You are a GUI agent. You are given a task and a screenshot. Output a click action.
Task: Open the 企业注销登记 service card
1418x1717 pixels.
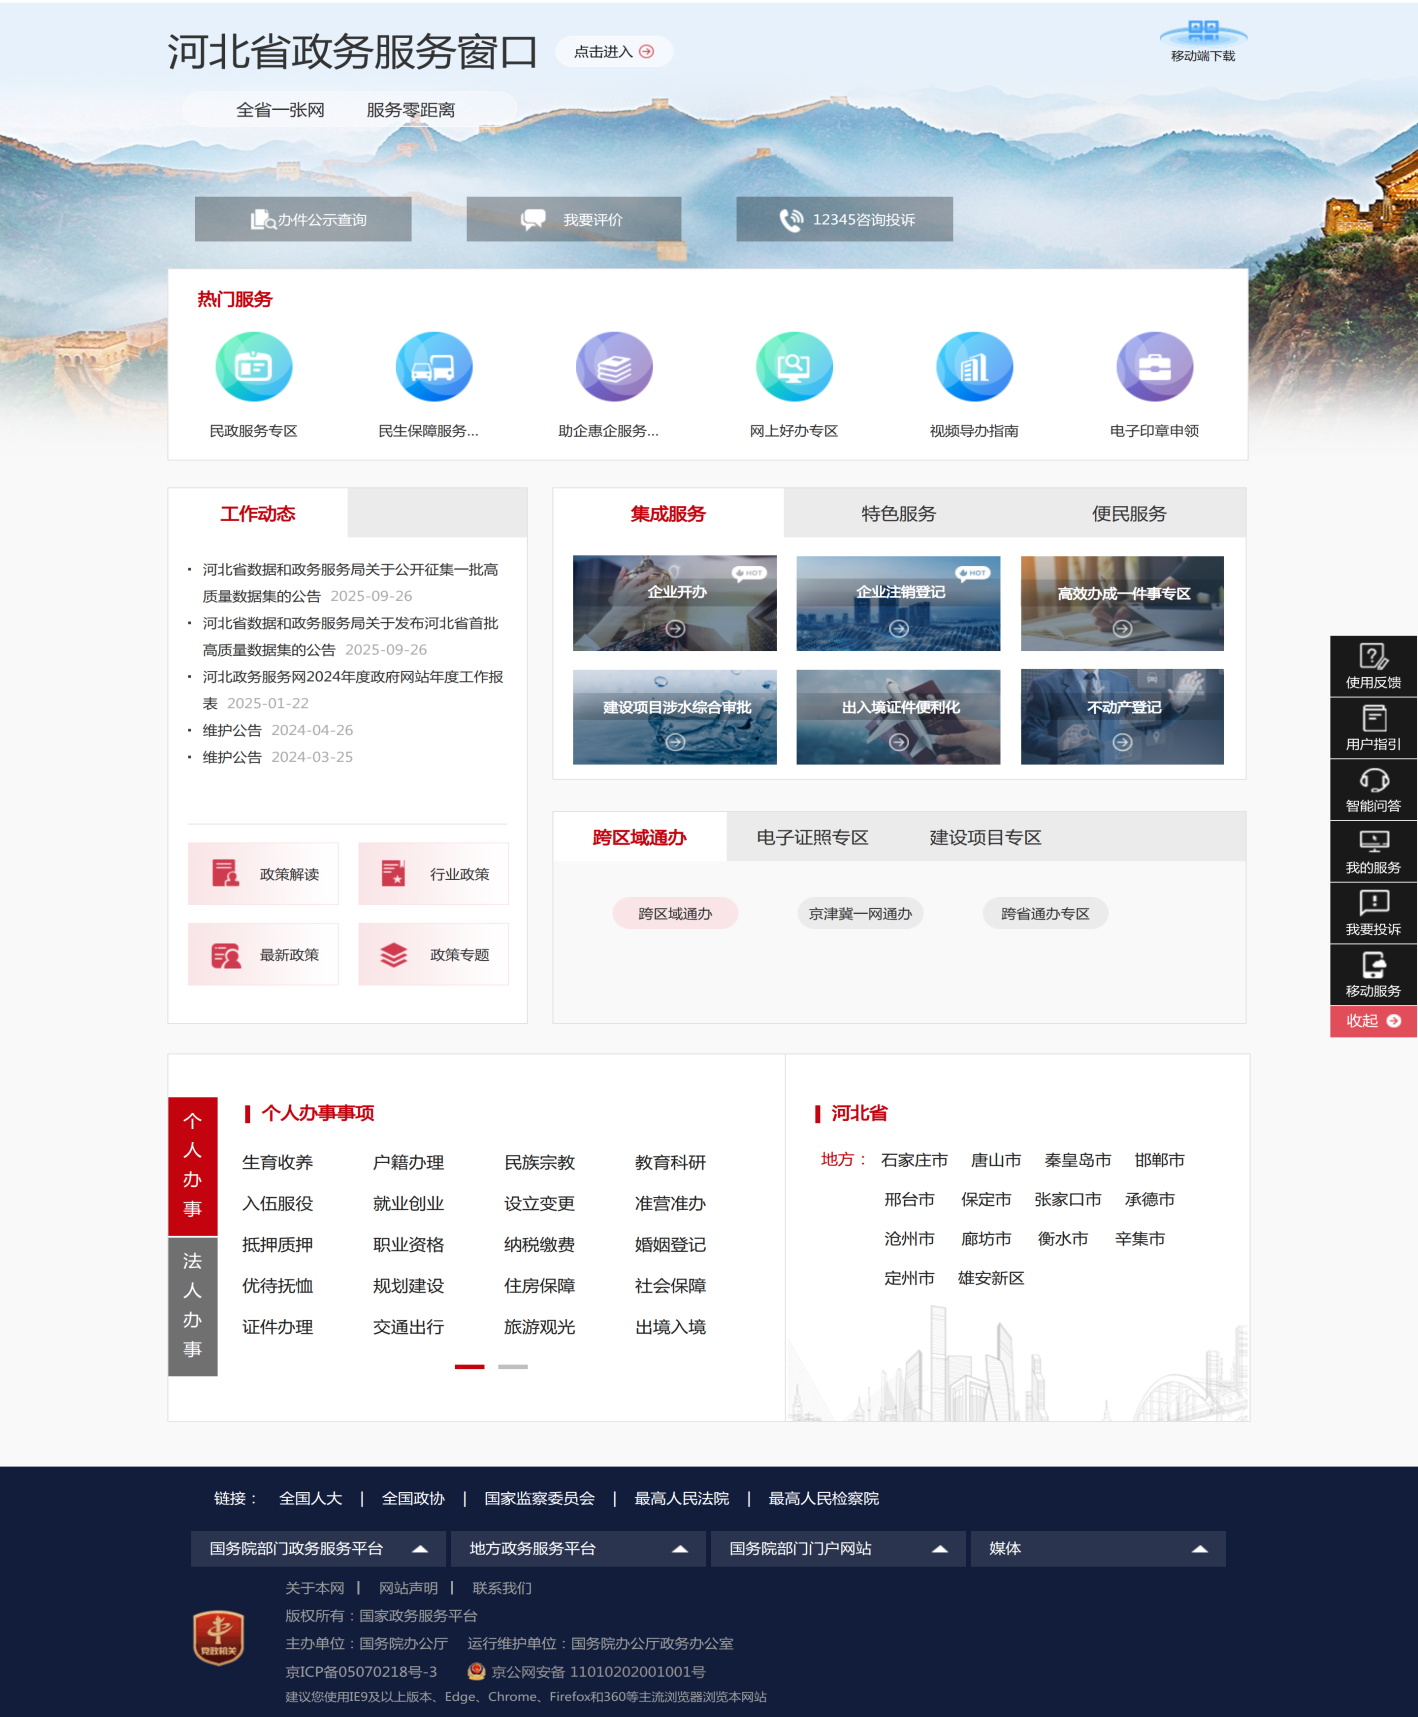click(898, 603)
